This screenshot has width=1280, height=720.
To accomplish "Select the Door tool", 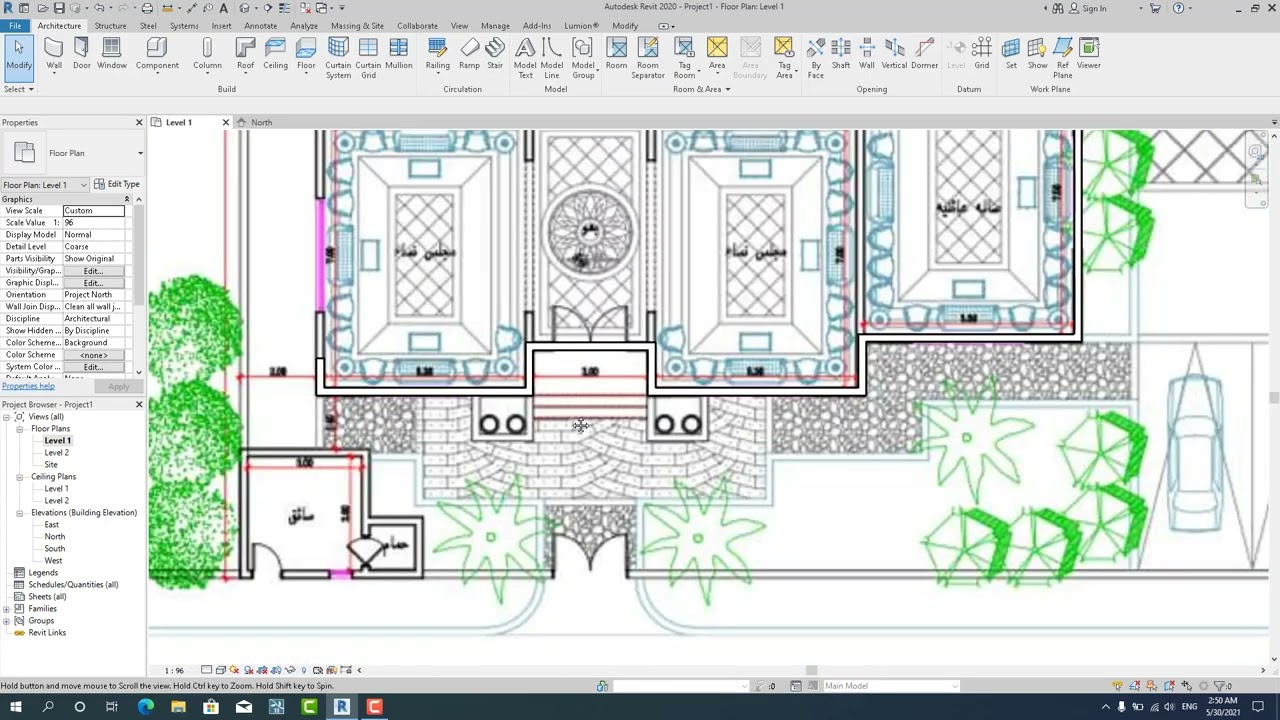I will (81, 54).
